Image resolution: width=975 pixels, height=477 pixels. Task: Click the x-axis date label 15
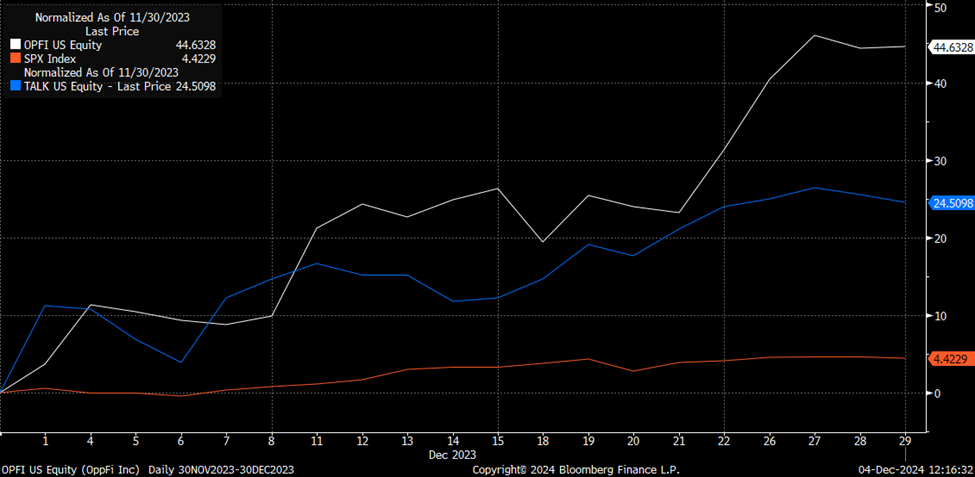pyautogui.click(x=497, y=442)
